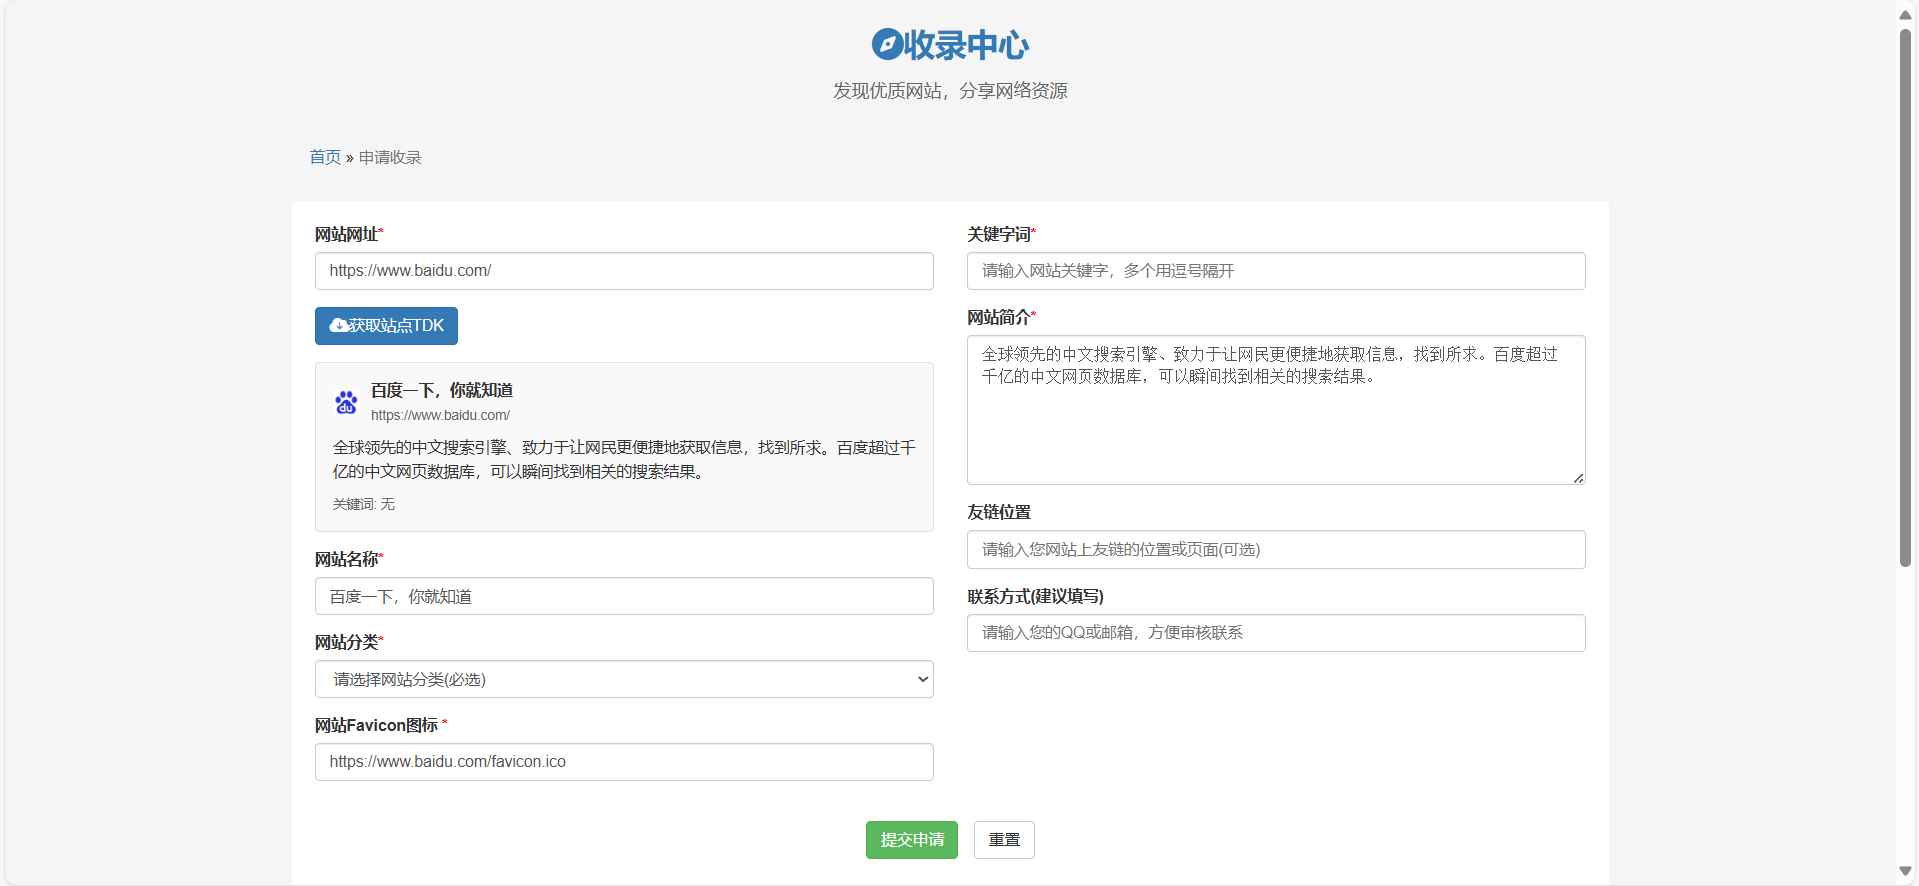Screen dimensions: 1919x886
Task: Focus the 网站网址 URL input field
Action: click(623, 271)
